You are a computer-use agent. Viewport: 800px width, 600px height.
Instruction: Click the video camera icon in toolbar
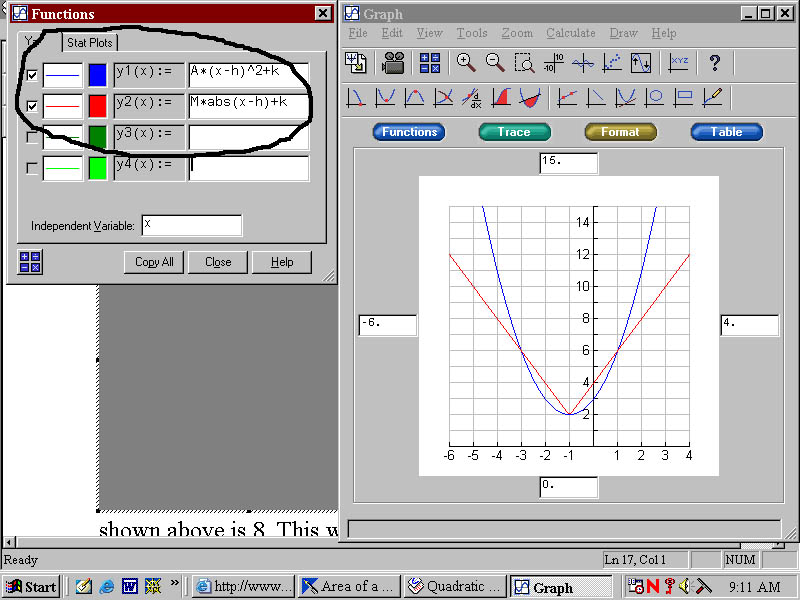[393, 63]
